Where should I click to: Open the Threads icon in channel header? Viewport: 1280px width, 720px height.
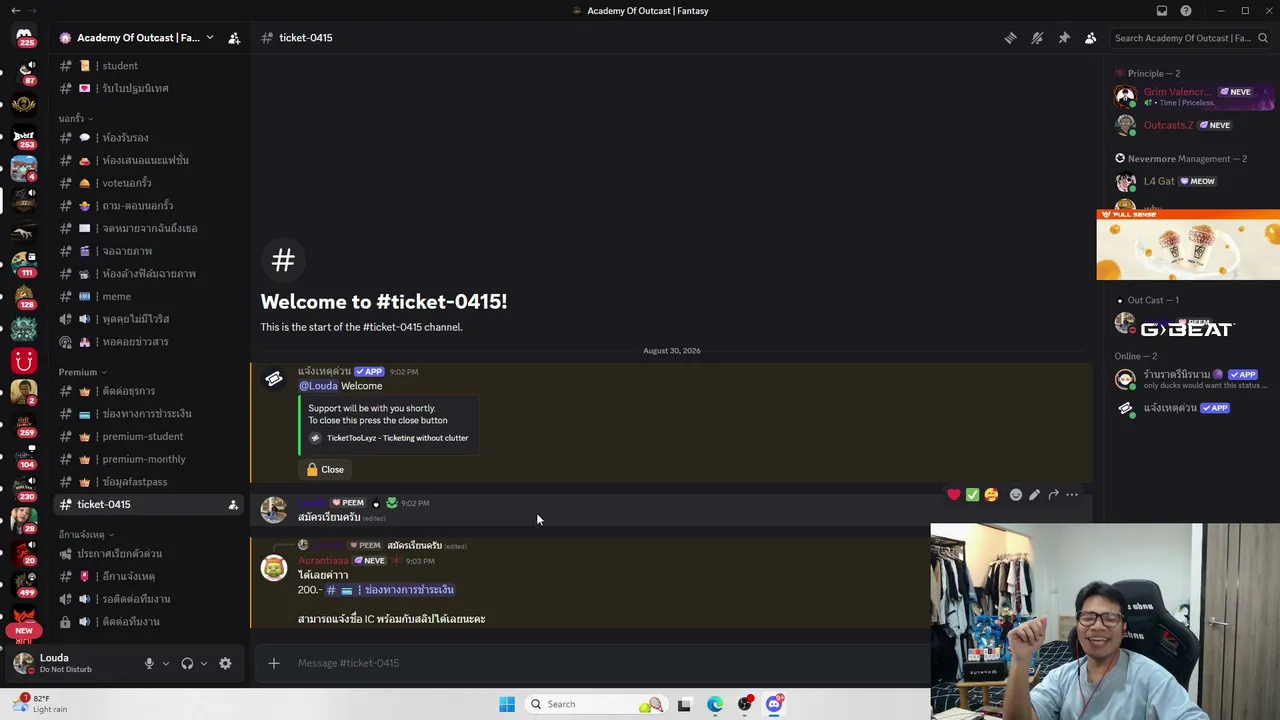click(x=1010, y=38)
